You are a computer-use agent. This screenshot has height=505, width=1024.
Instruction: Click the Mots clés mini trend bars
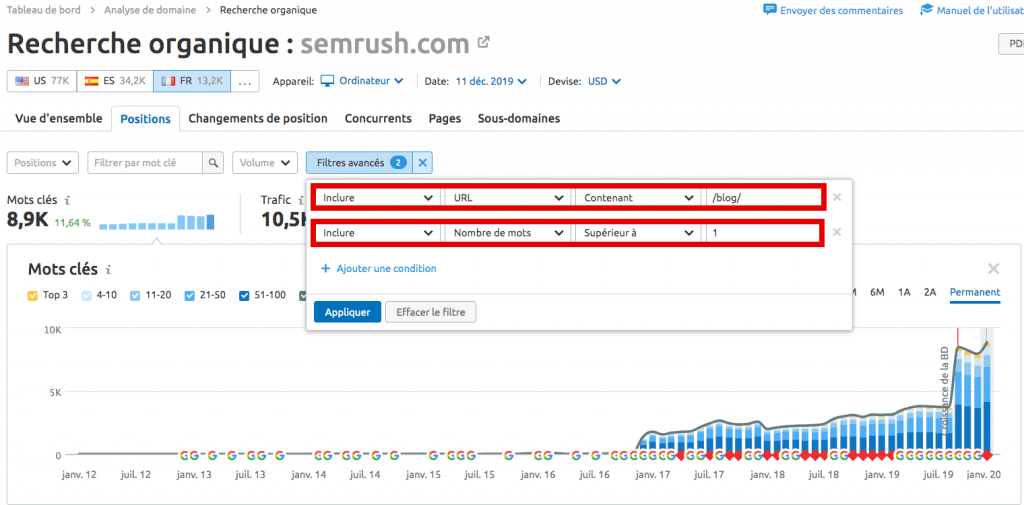pos(157,222)
